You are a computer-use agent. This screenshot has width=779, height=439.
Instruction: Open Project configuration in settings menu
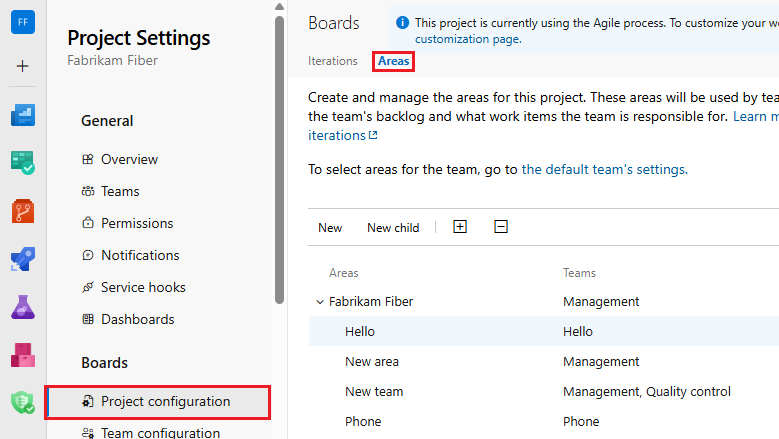coord(165,402)
